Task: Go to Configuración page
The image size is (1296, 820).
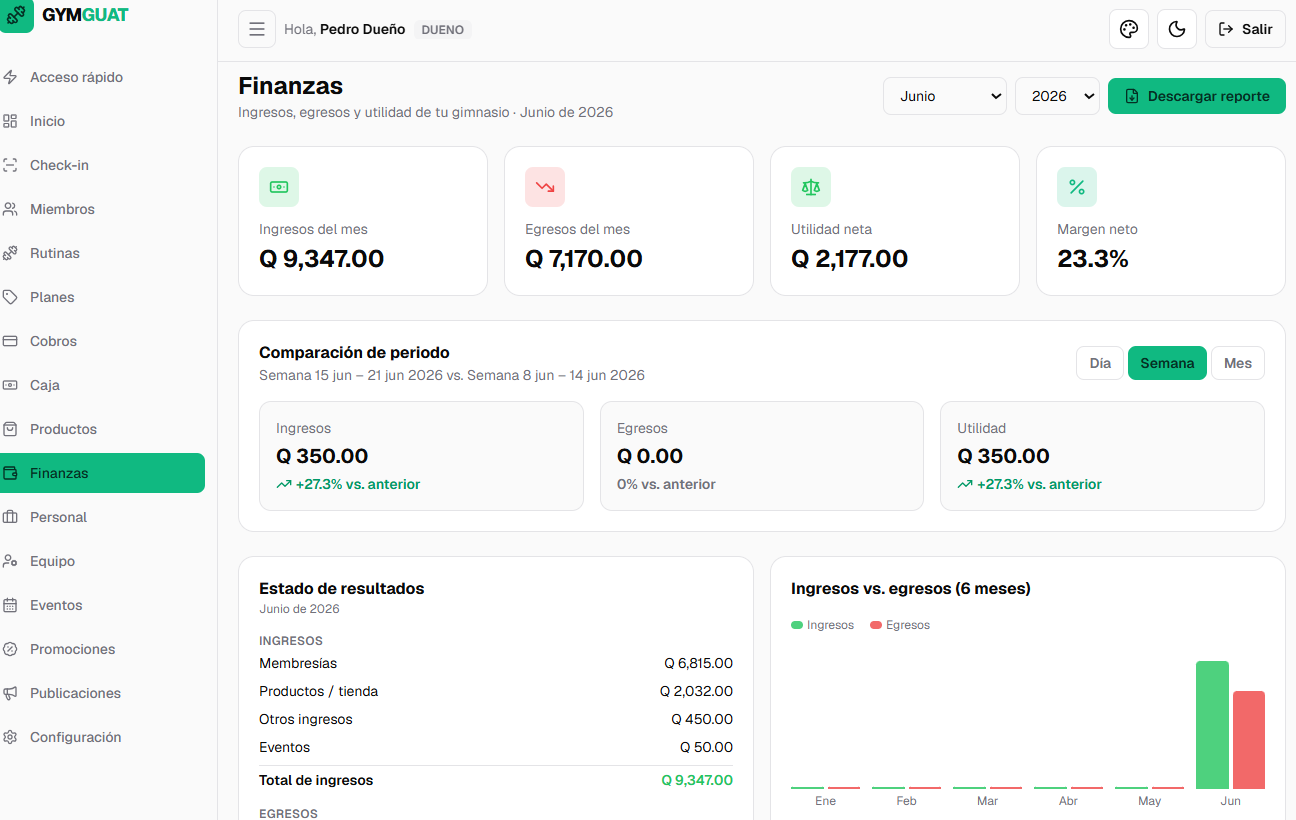Action: [x=100, y=737]
